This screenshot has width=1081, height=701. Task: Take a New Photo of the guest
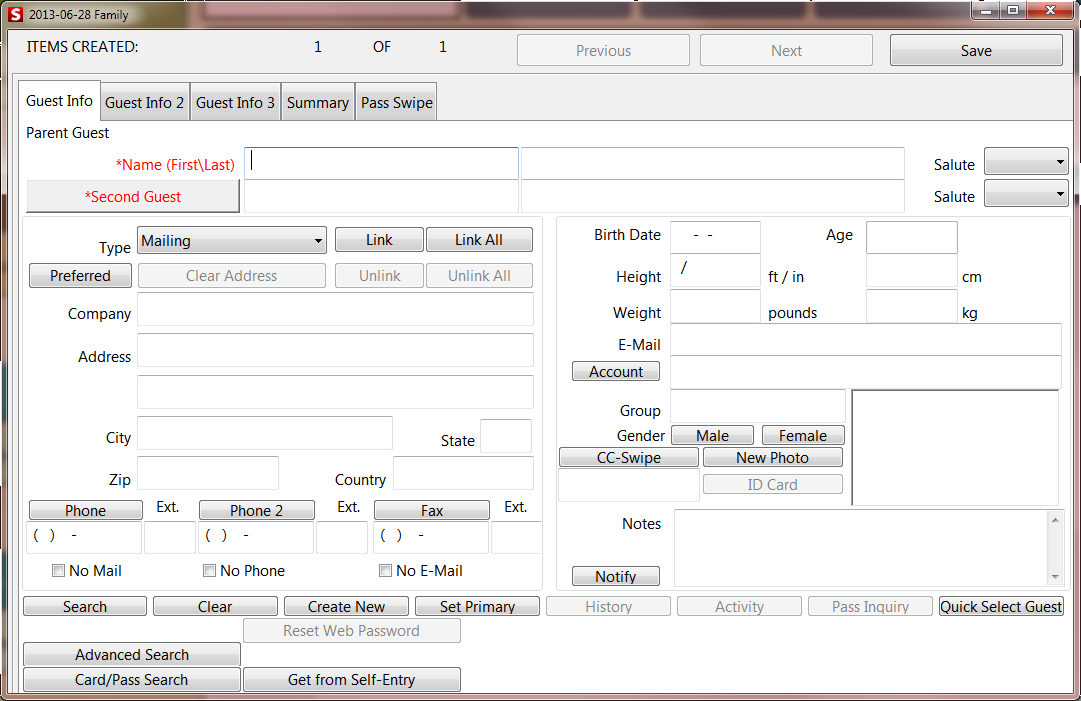tap(772, 457)
